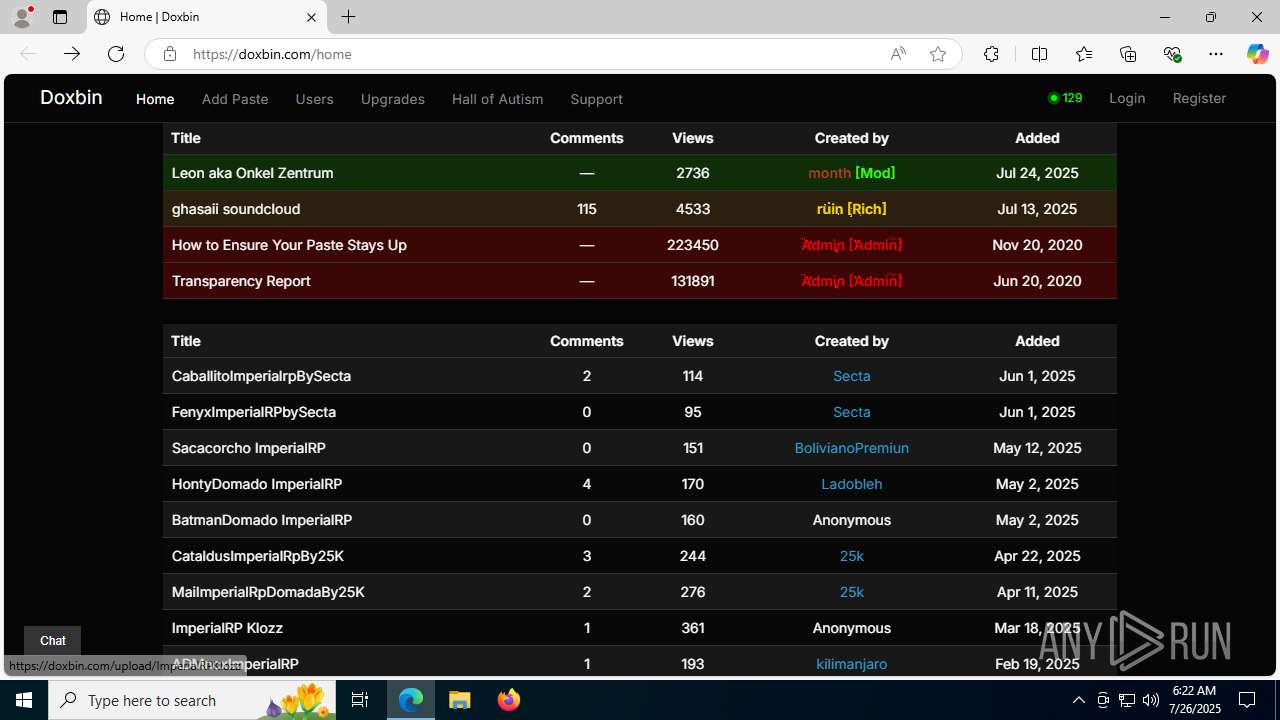Click 25k in the MailImperialRpDomadaBy25K row
1280x720 pixels.
coord(852,592)
